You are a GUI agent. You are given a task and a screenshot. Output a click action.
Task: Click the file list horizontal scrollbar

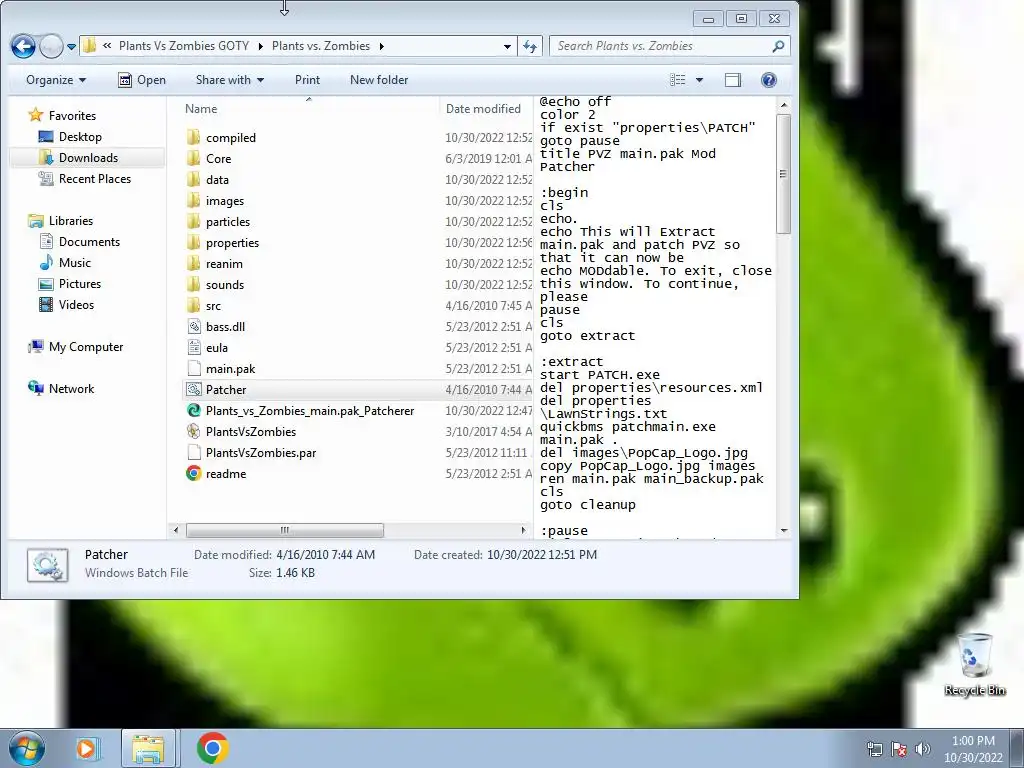coord(285,530)
